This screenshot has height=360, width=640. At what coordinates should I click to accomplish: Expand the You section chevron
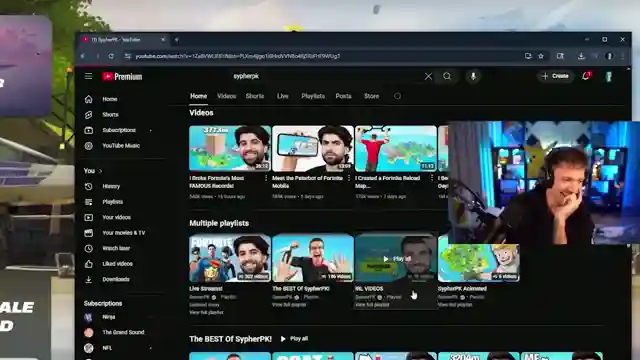(x=100, y=171)
